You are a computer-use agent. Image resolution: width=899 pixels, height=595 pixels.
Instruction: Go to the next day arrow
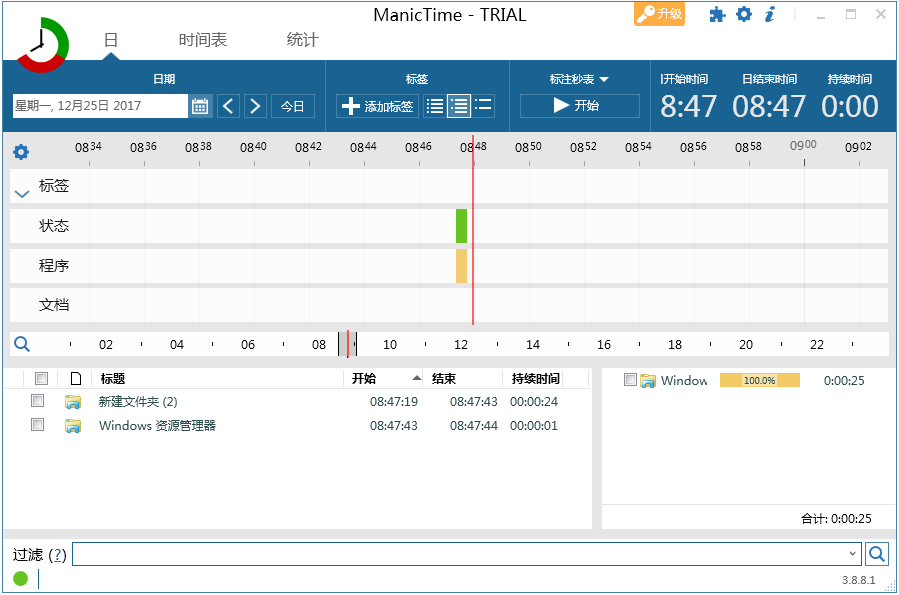pos(255,106)
